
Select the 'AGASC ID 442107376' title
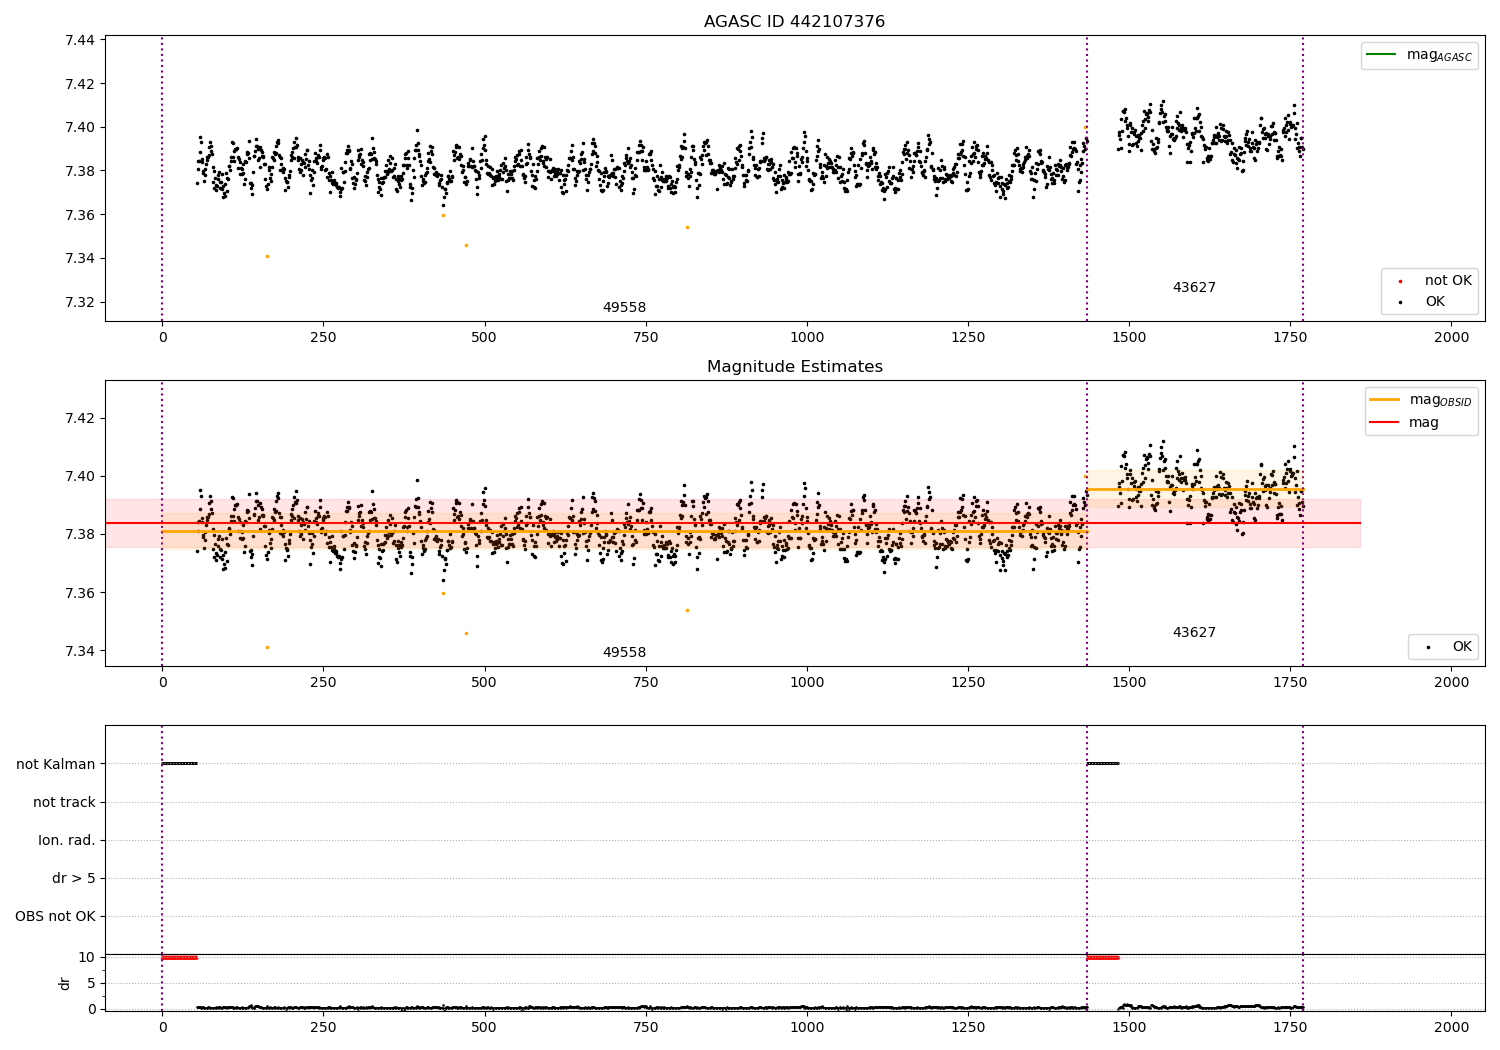coord(794,22)
